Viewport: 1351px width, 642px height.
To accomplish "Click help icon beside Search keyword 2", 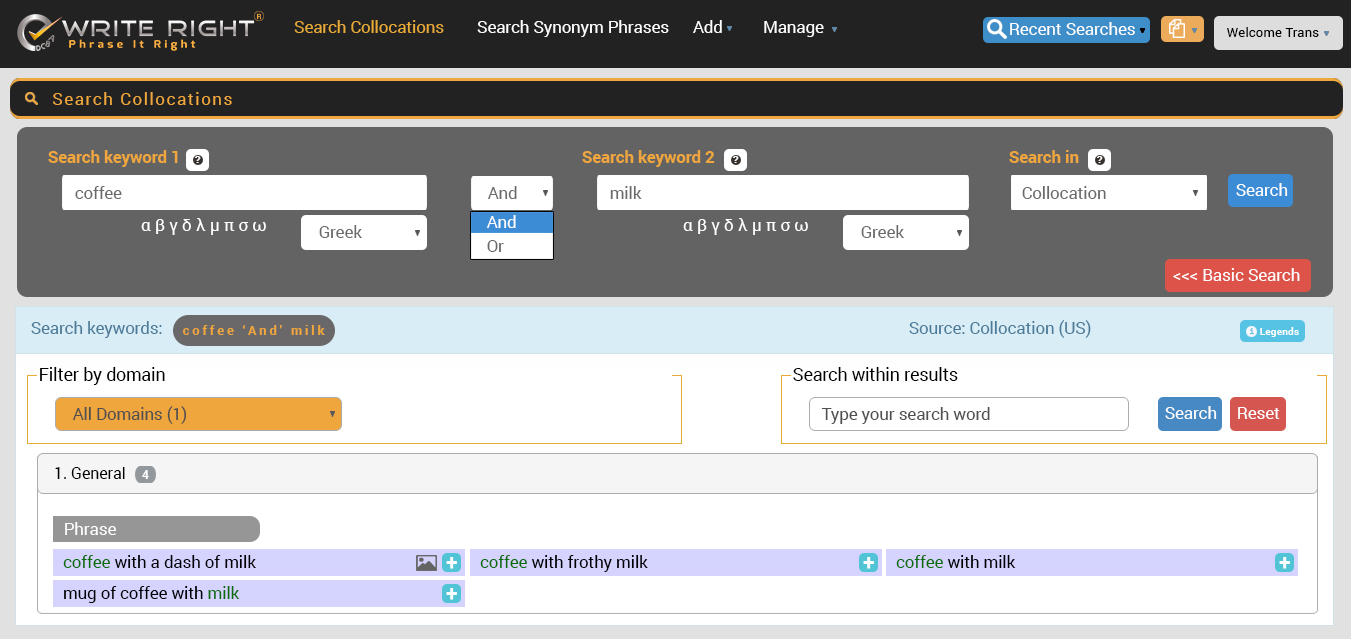I will 735,159.
